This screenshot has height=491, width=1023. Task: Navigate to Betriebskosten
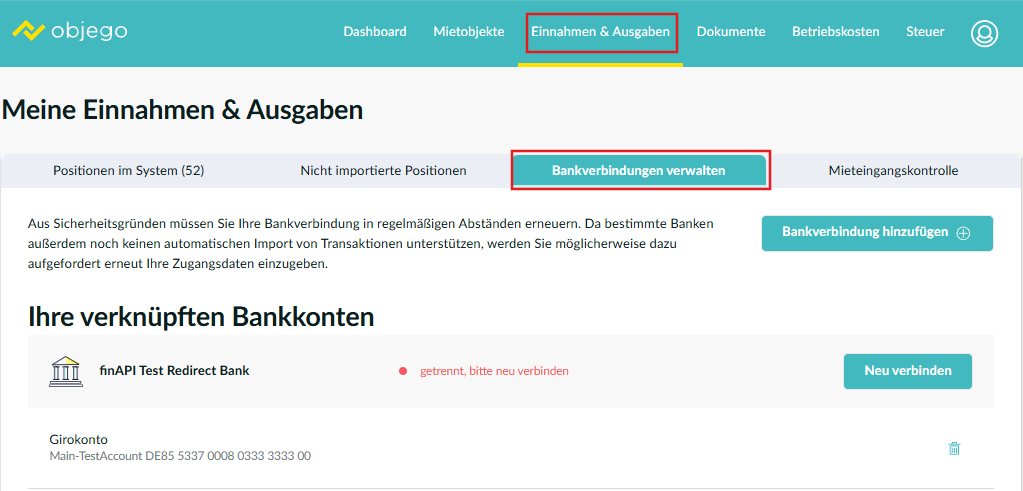point(835,32)
